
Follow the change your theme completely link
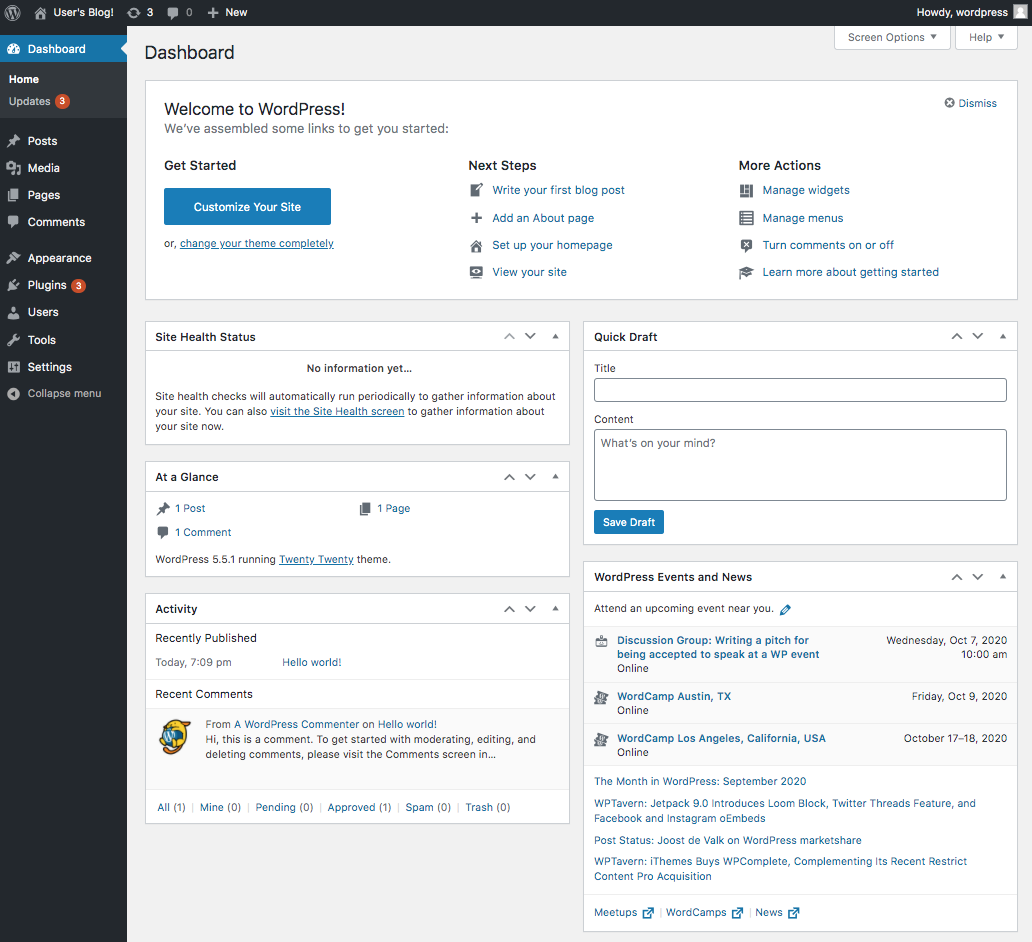(257, 244)
